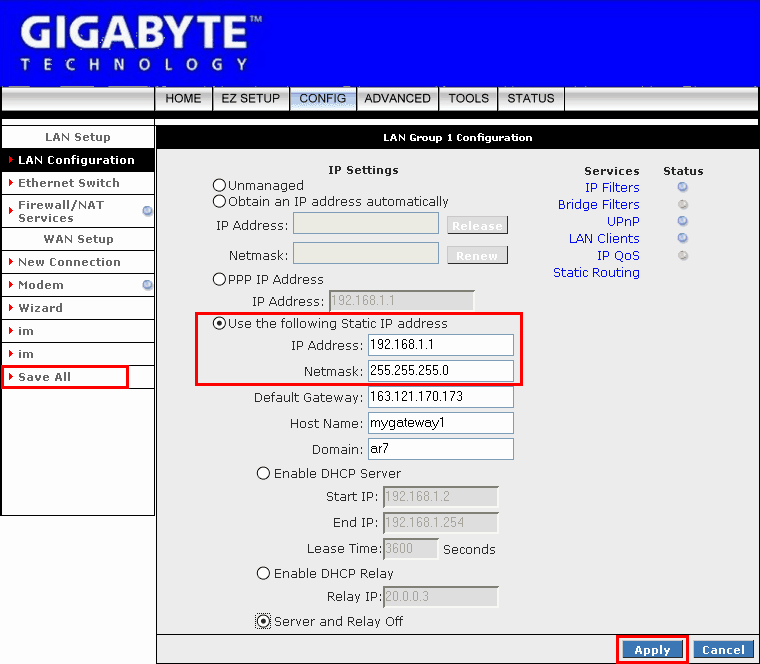Open Ethernet Switch settings

point(78,183)
